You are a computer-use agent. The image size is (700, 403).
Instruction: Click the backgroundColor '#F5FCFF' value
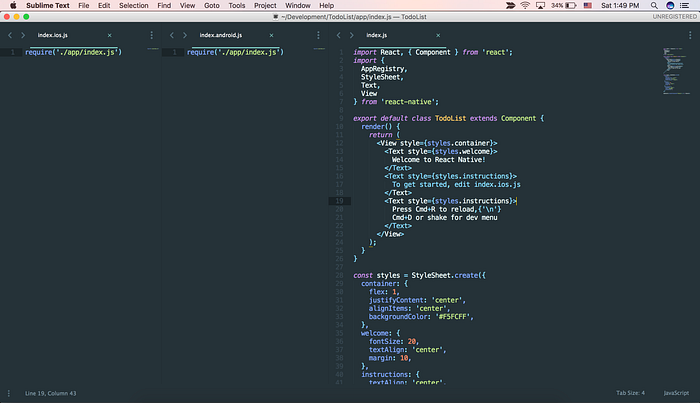point(453,317)
